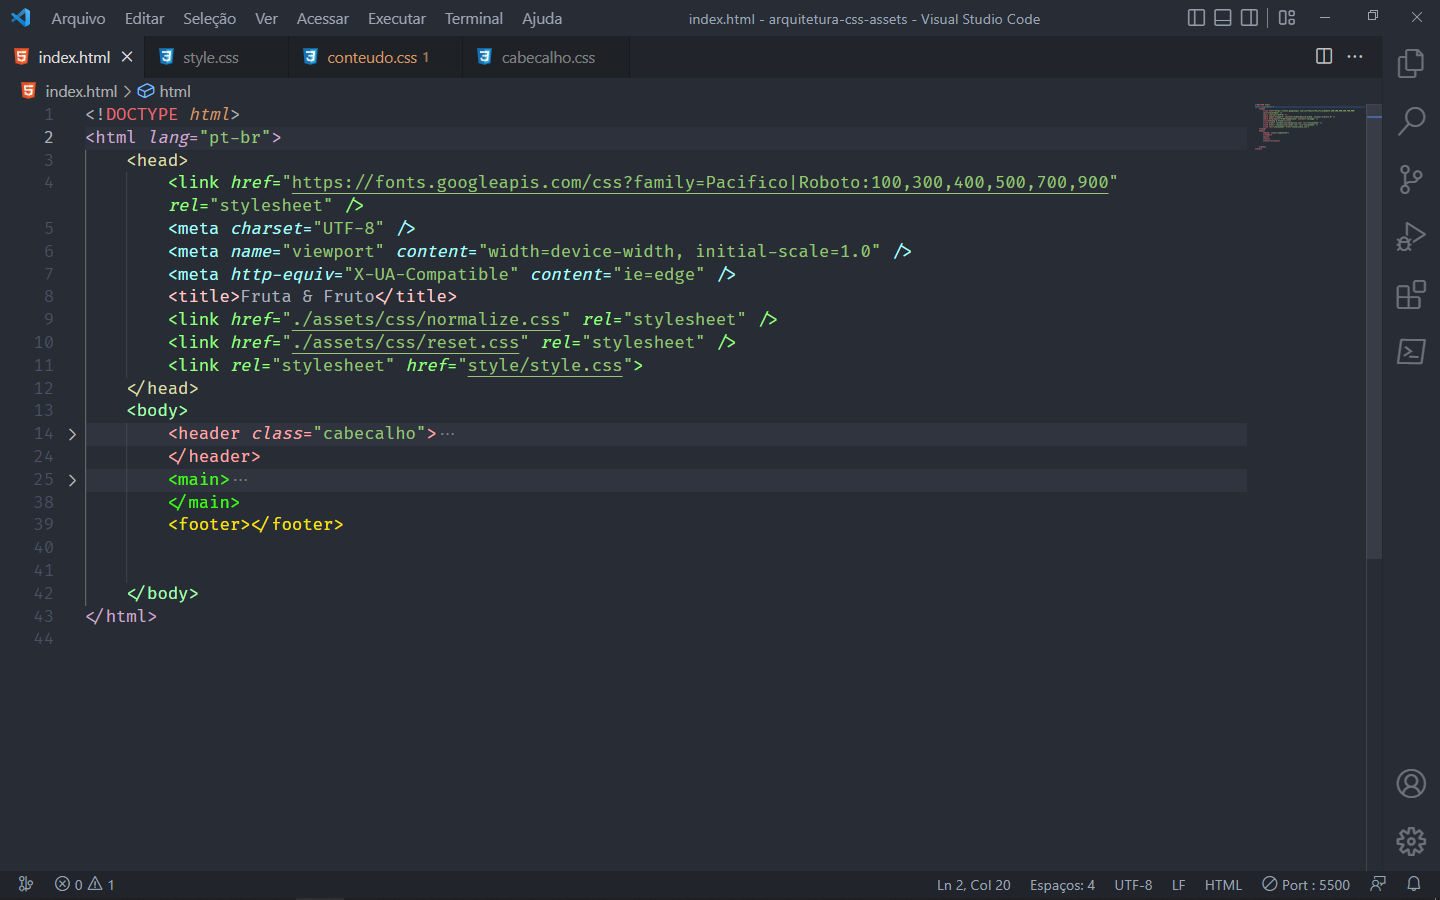1440x900 pixels.
Task: Open the Seleção menu
Action: (209, 18)
